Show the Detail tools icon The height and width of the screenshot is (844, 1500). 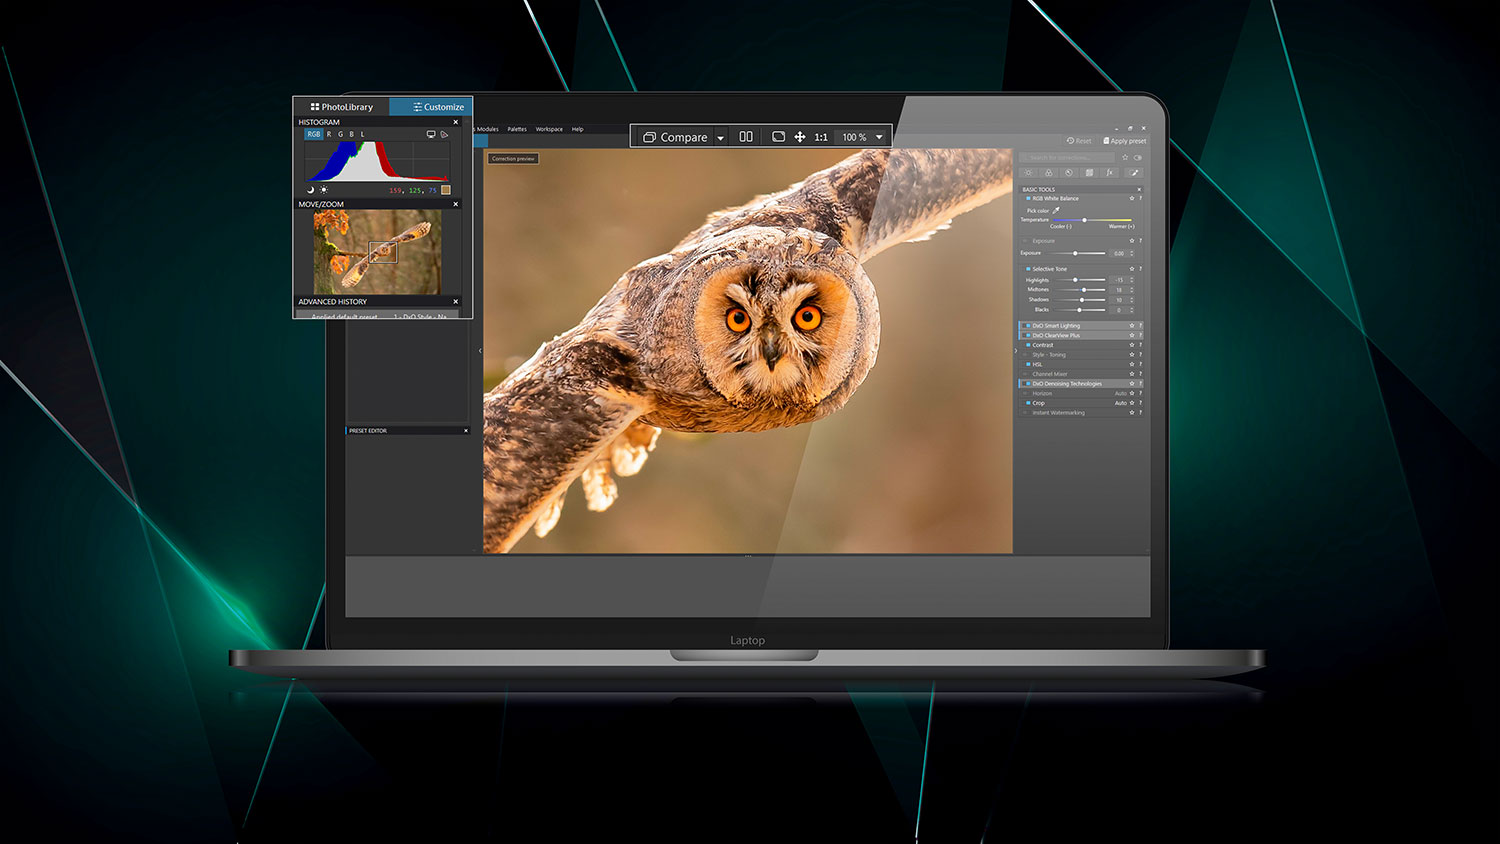click(1069, 173)
